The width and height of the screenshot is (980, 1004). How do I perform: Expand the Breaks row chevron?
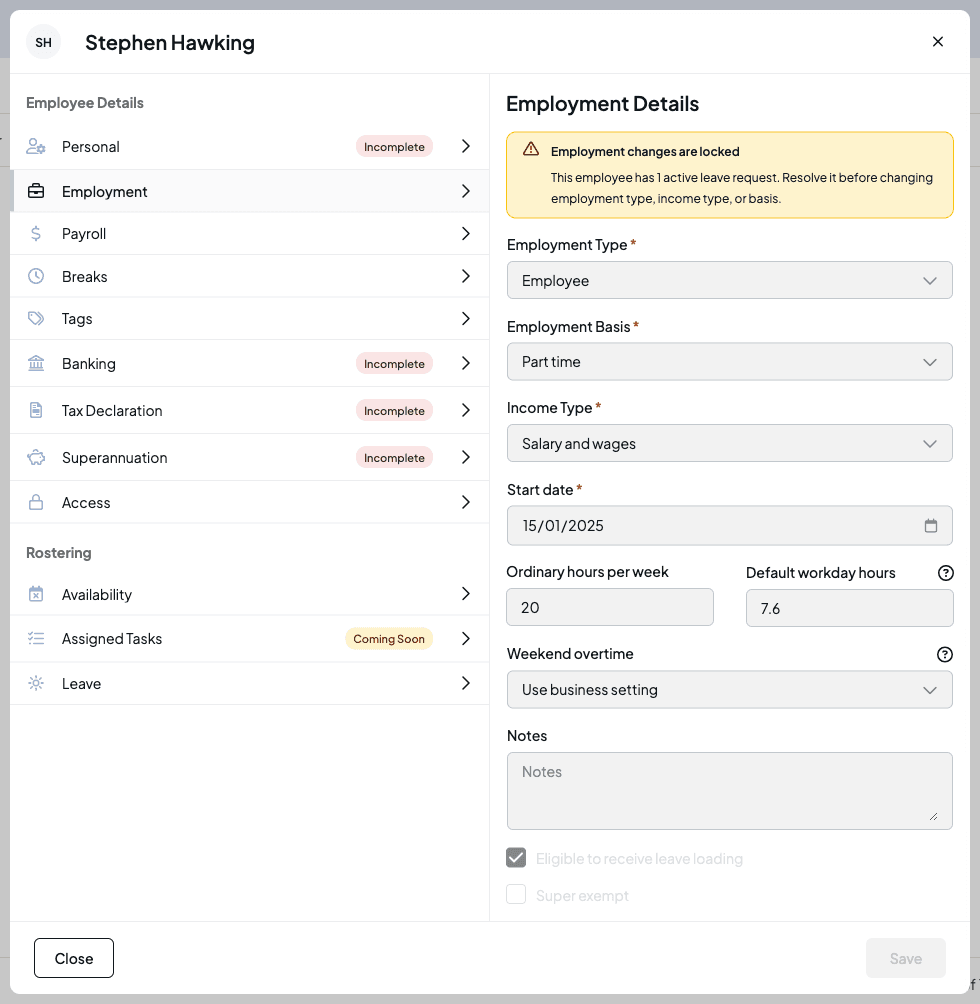tap(466, 276)
